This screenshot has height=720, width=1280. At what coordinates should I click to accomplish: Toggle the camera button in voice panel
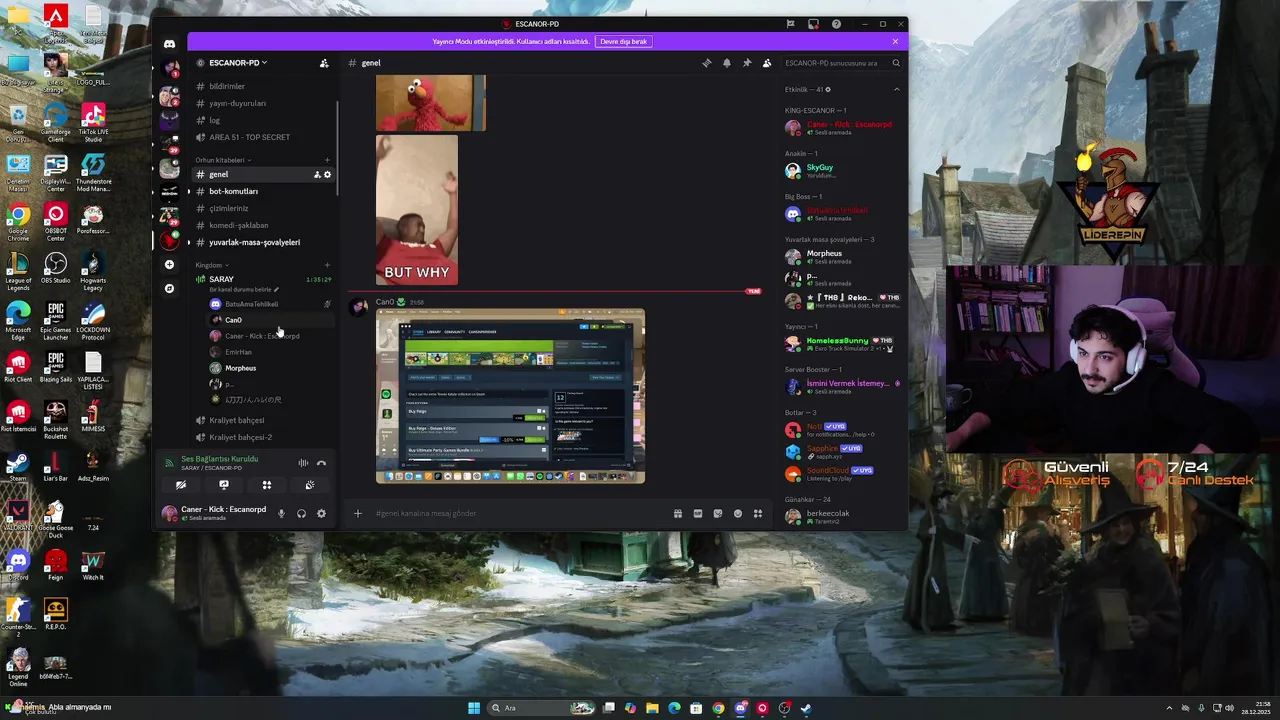tap(181, 485)
